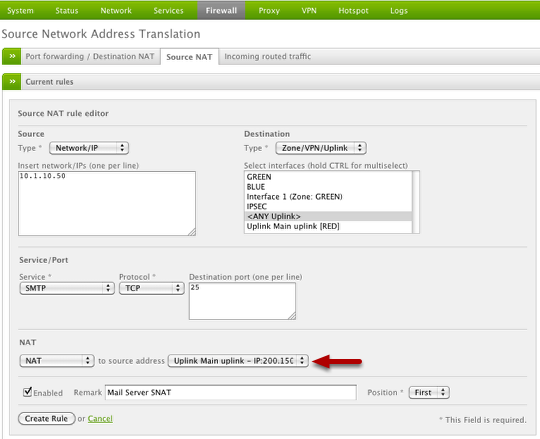The height and width of the screenshot is (439, 540).
Task: Open the Destination Type Zone/VPN/Uplink dropdown
Action: pos(321,148)
